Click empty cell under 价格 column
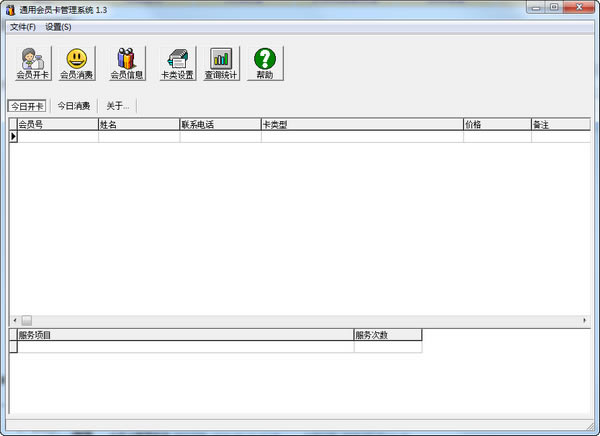The image size is (600, 436). (x=497, y=137)
